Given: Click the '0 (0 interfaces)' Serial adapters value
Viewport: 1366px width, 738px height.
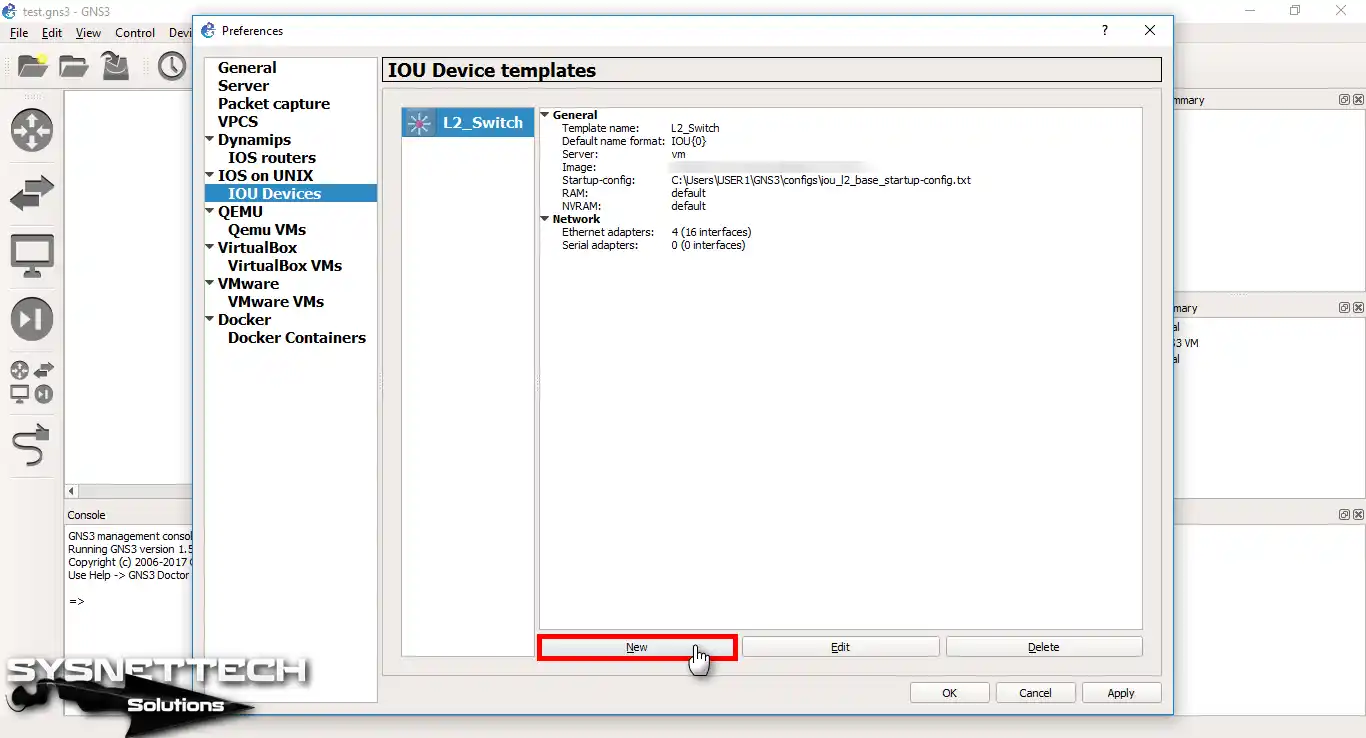Looking at the screenshot, I should [708, 246].
